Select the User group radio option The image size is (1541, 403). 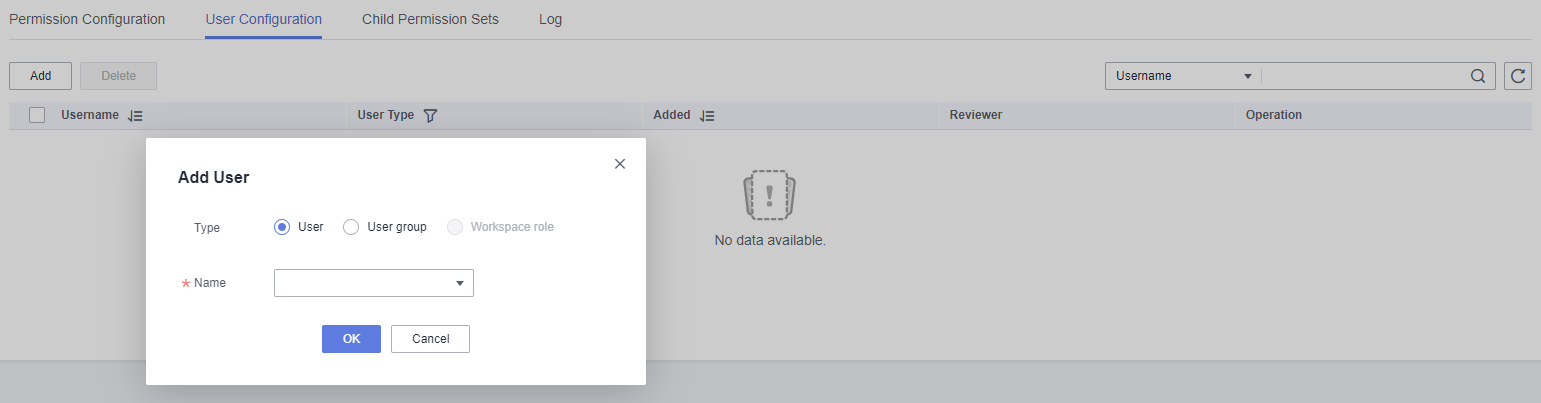tap(351, 227)
